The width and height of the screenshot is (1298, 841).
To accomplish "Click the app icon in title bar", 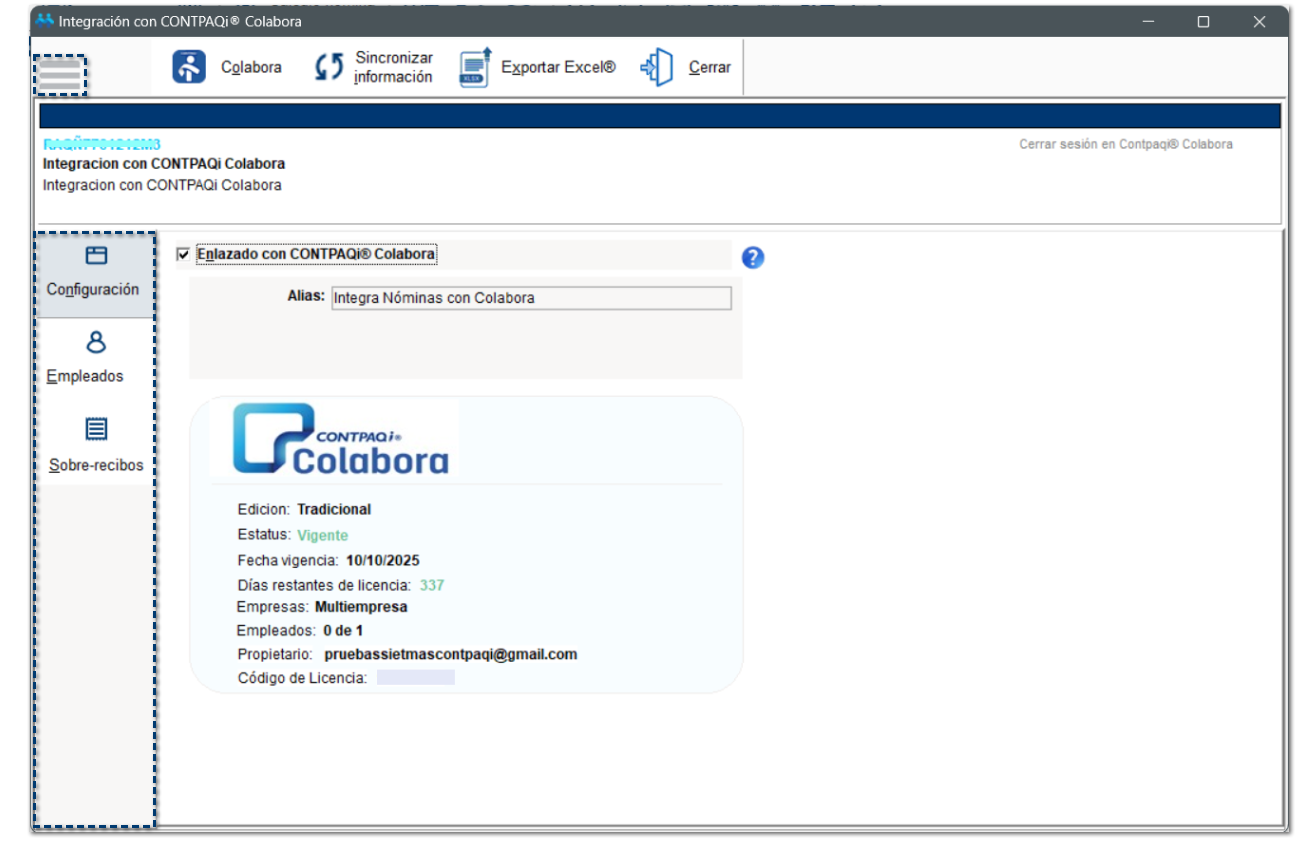I will click(44, 21).
